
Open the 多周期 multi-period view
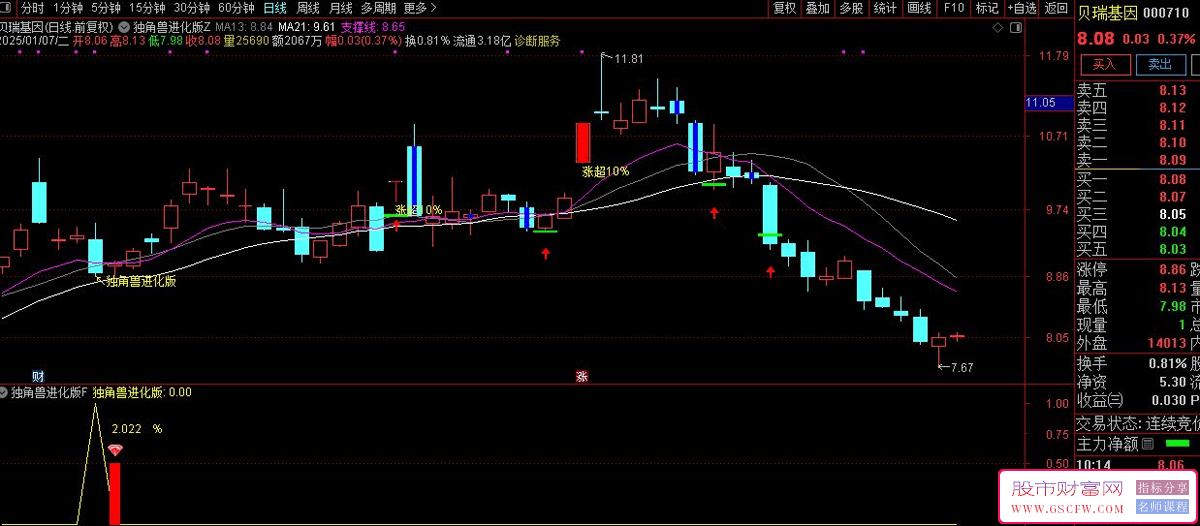click(379, 8)
